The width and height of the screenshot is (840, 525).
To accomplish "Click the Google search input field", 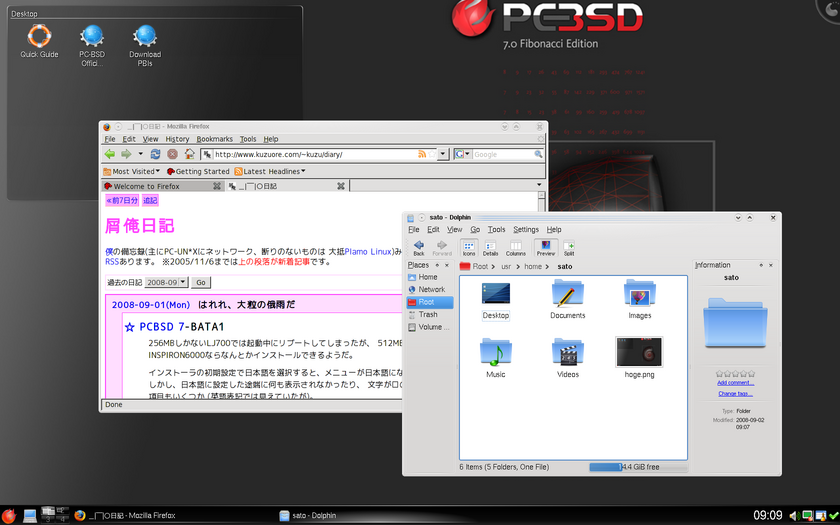I will [x=503, y=154].
